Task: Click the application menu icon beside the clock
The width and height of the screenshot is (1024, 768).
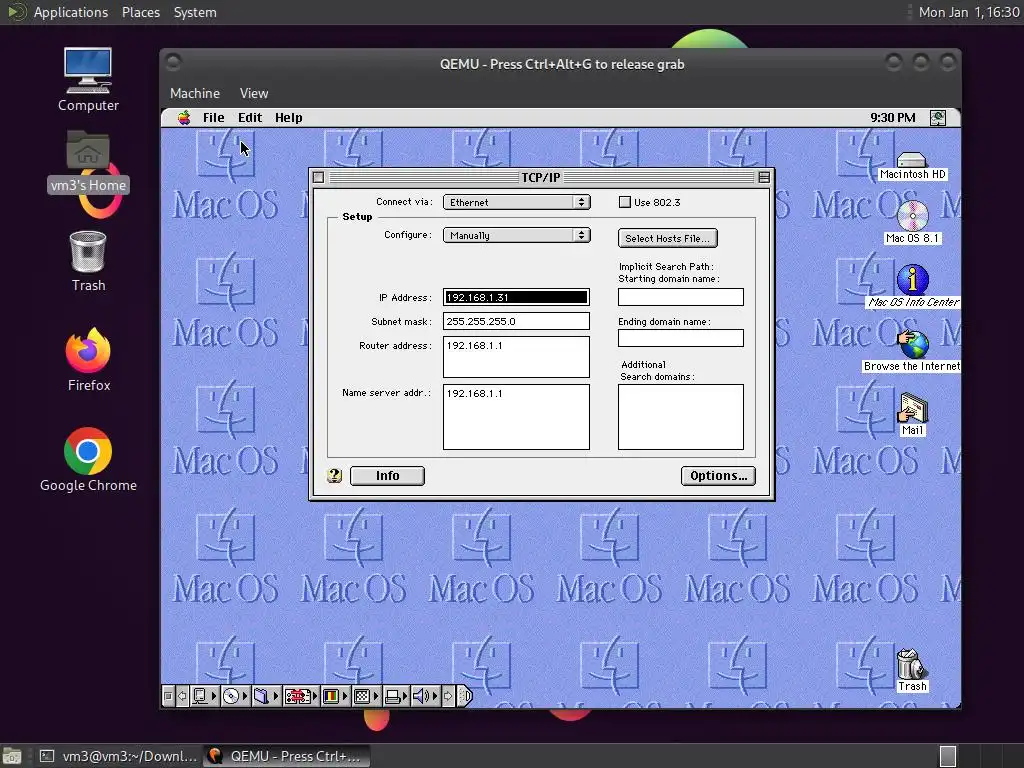Action: click(x=938, y=118)
